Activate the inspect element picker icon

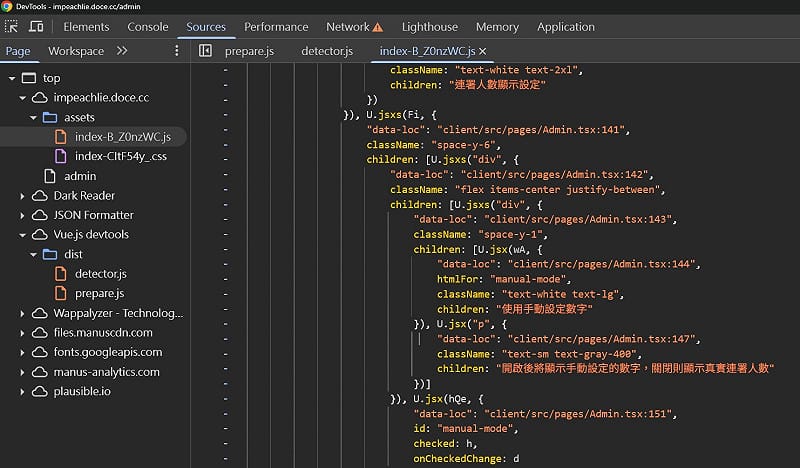point(13,27)
